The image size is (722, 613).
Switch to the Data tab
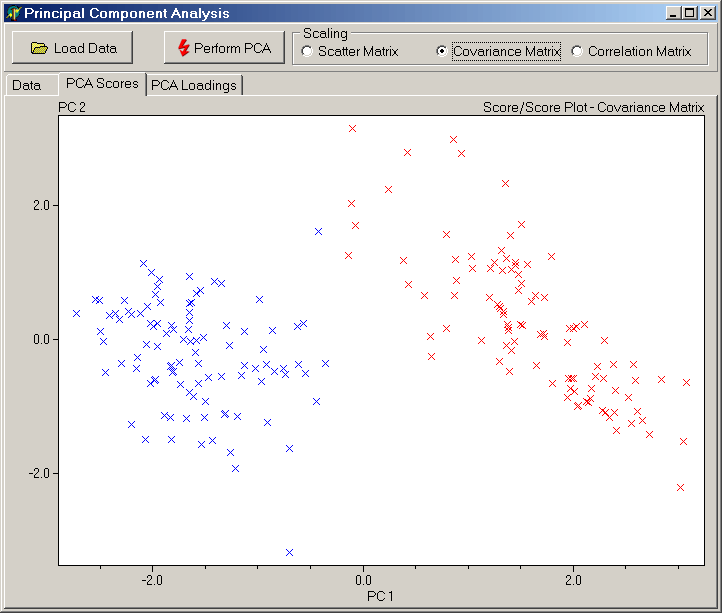pos(27,85)
